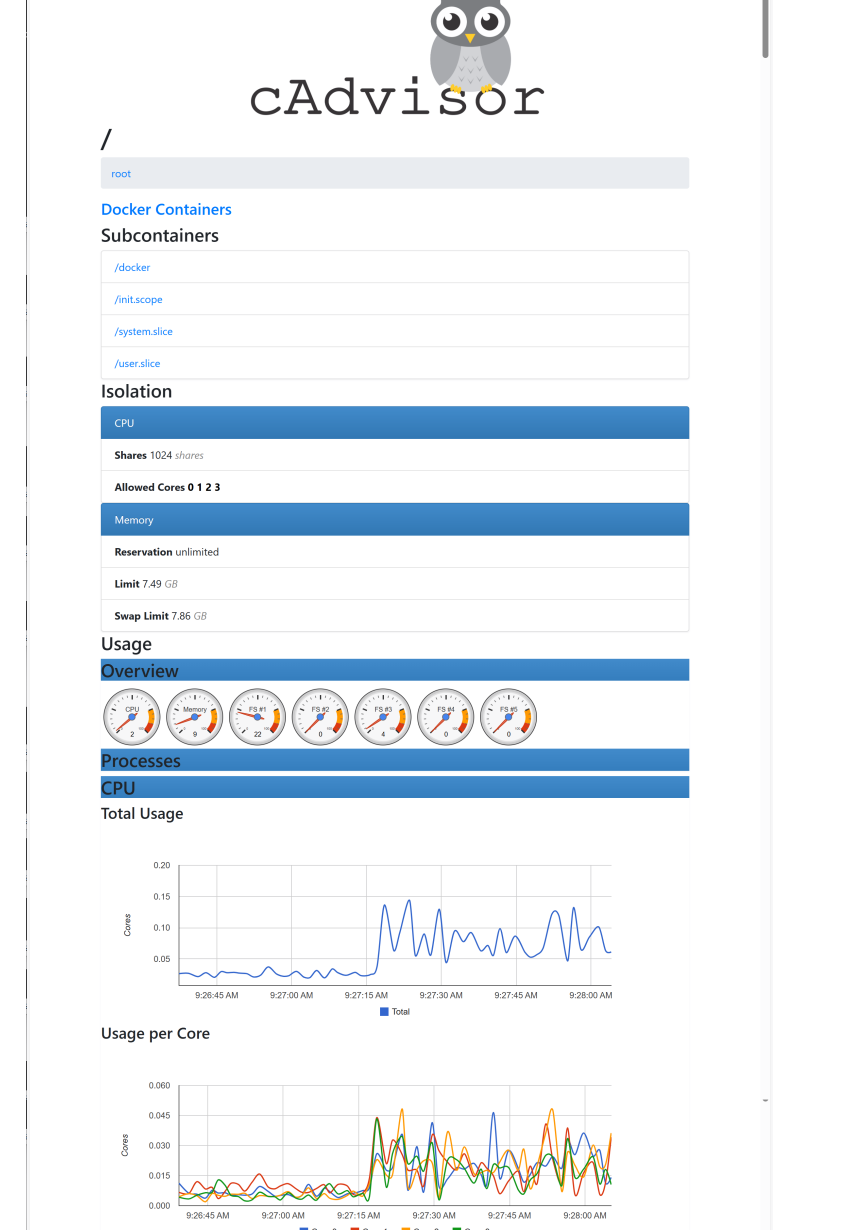Click the Usage per Core chart
Image resolution: width=854 pixels, height=1230 pixels.
tap(395, 1145)
